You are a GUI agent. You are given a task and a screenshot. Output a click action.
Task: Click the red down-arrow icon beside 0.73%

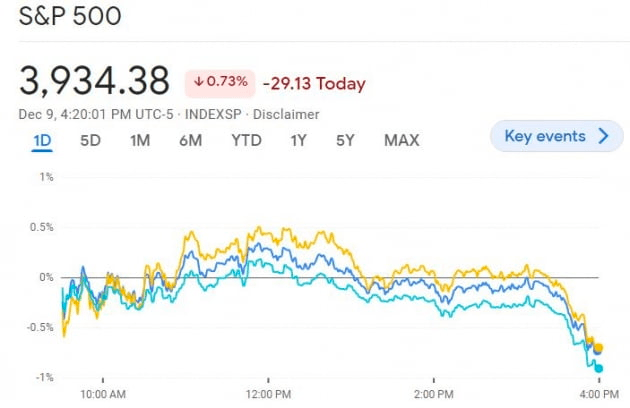(199, 84)
